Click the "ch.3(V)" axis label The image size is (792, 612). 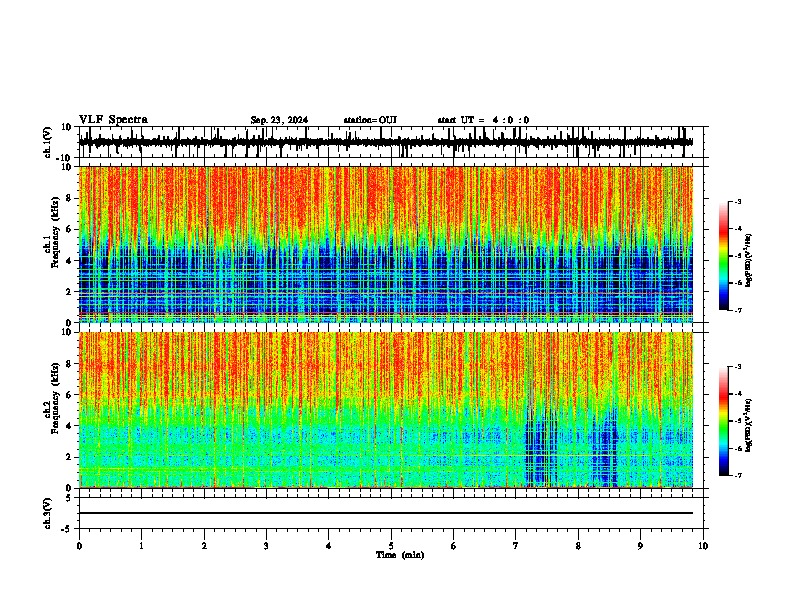[48, 514]
